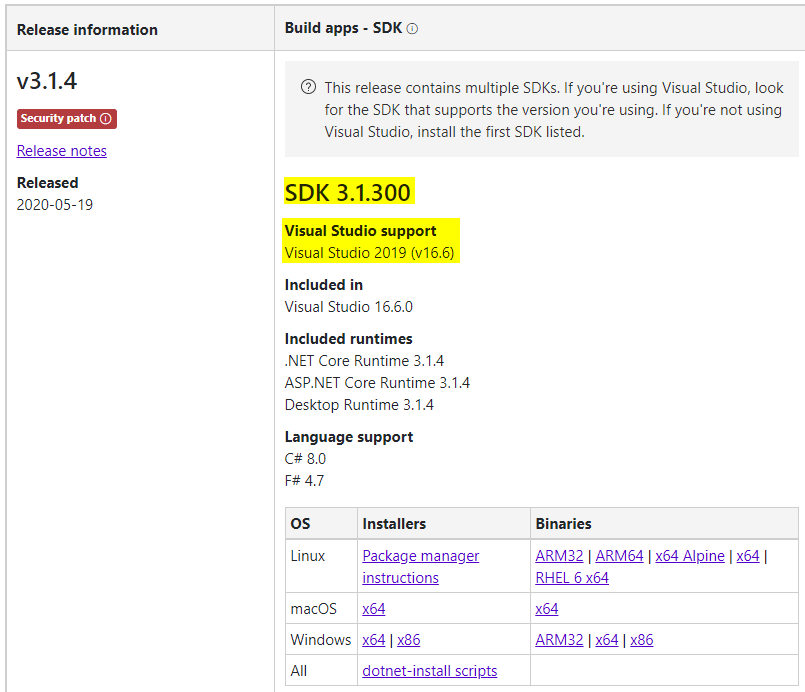Download the RHEL 6 x64 binary

(571, 577)
